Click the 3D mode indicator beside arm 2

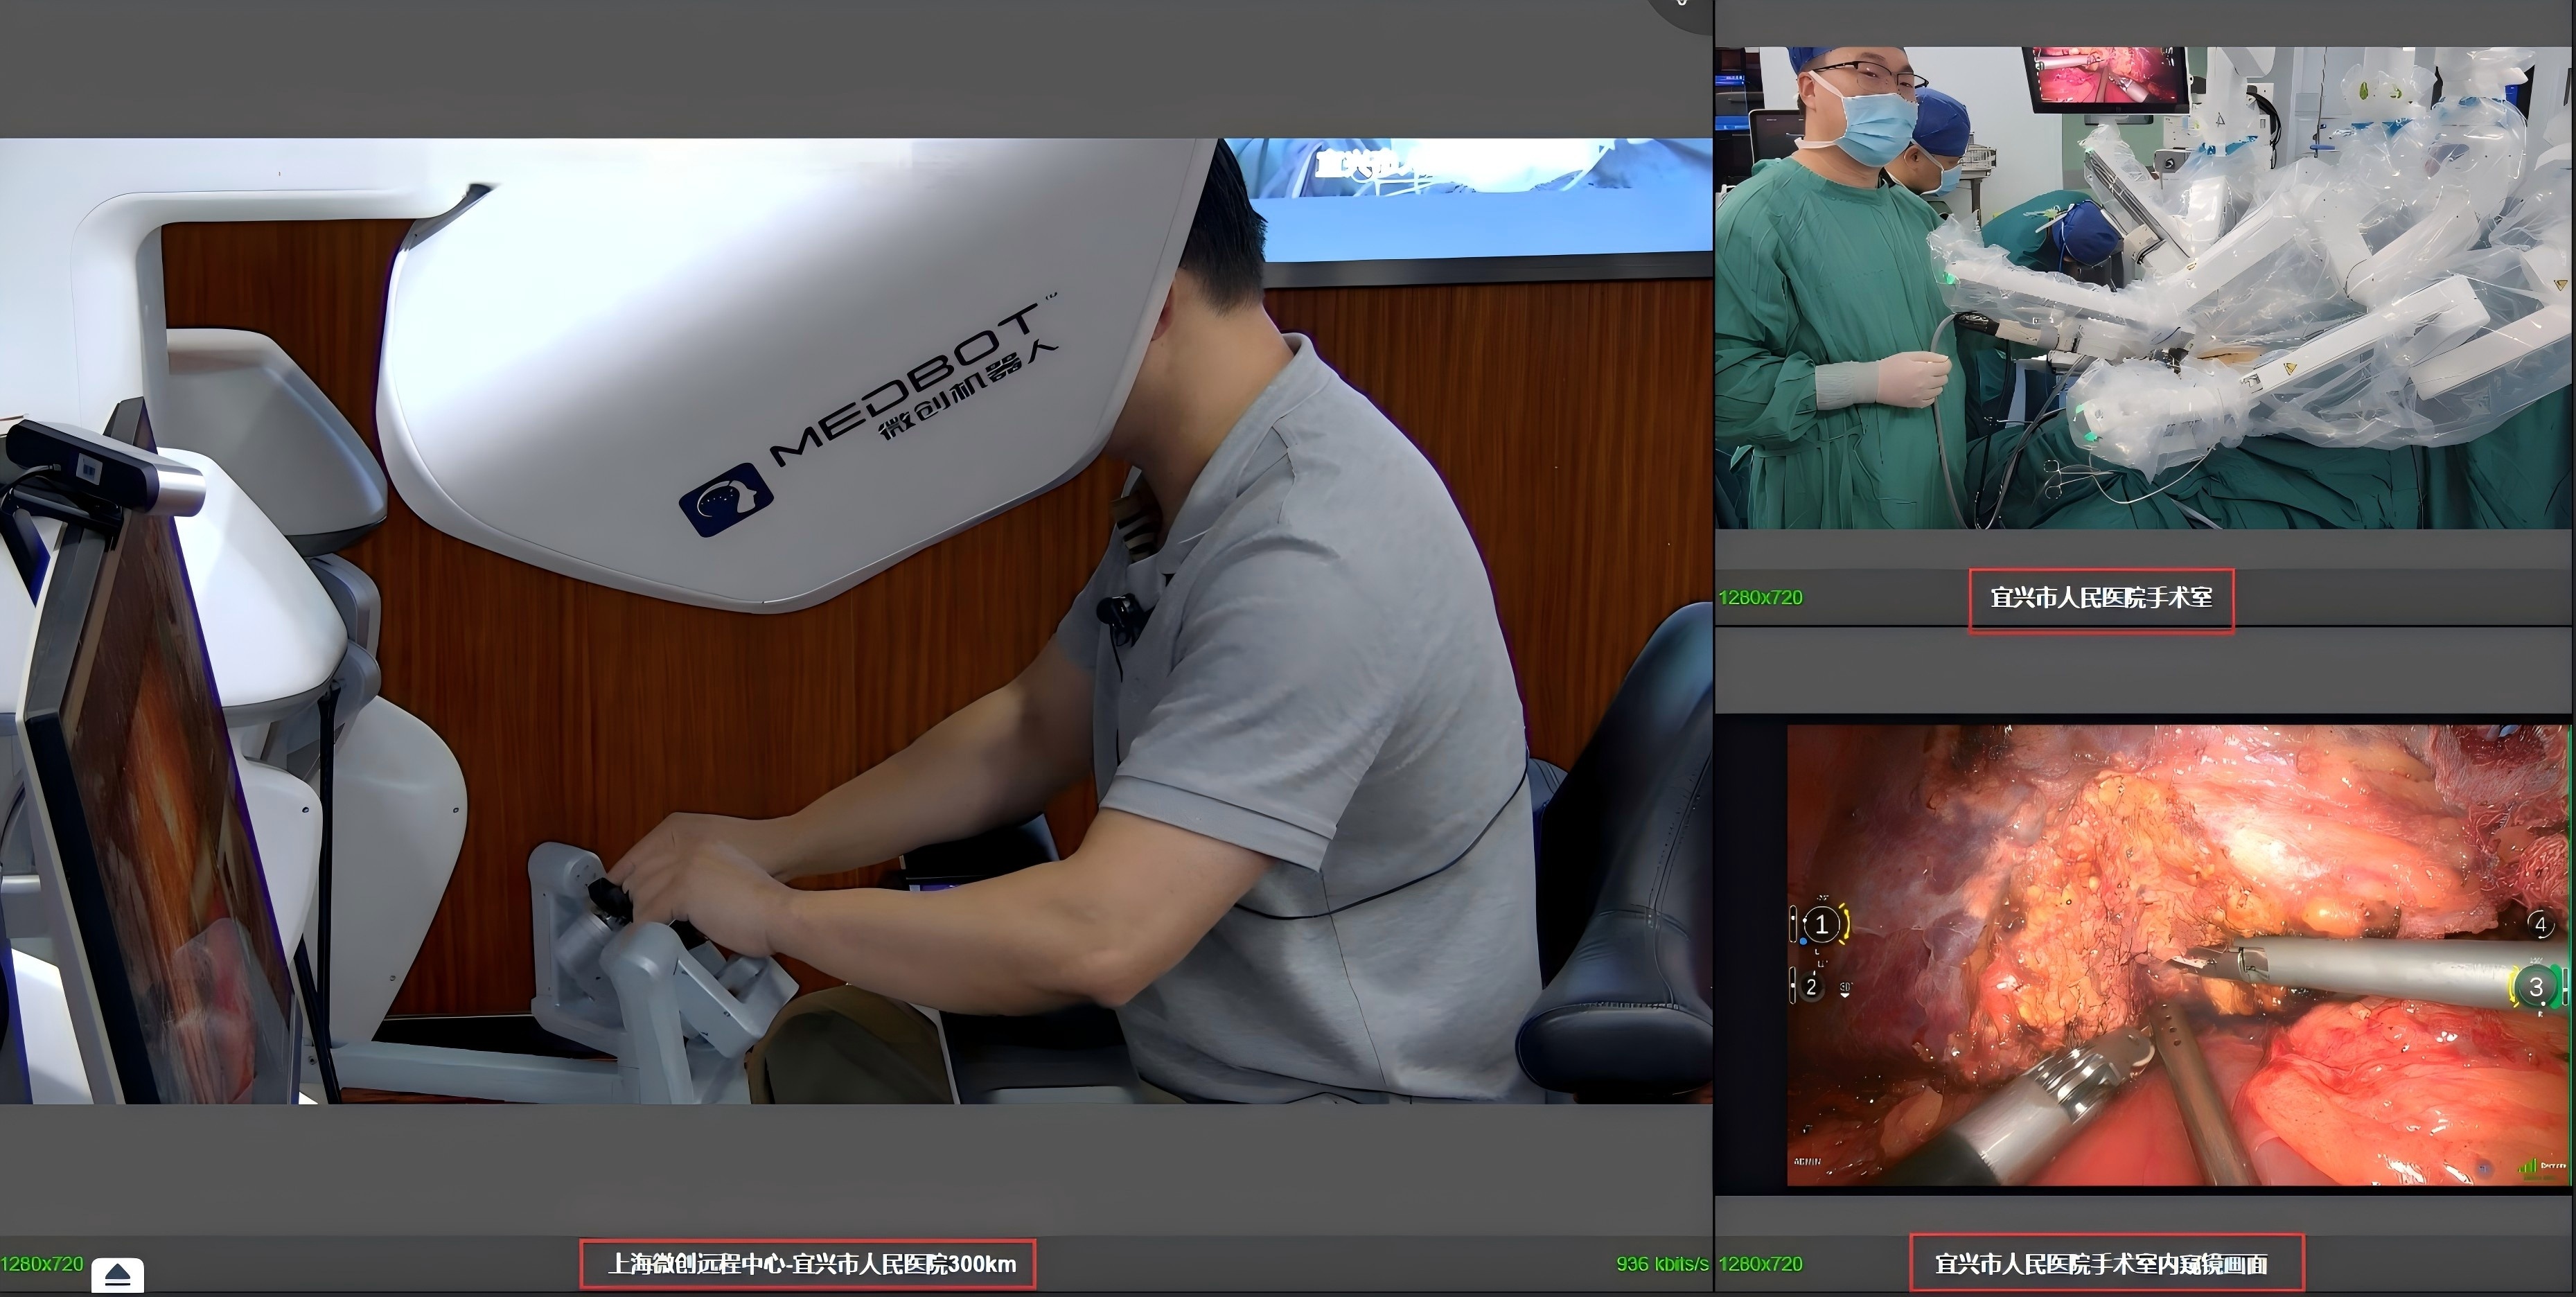[1845, 989]
